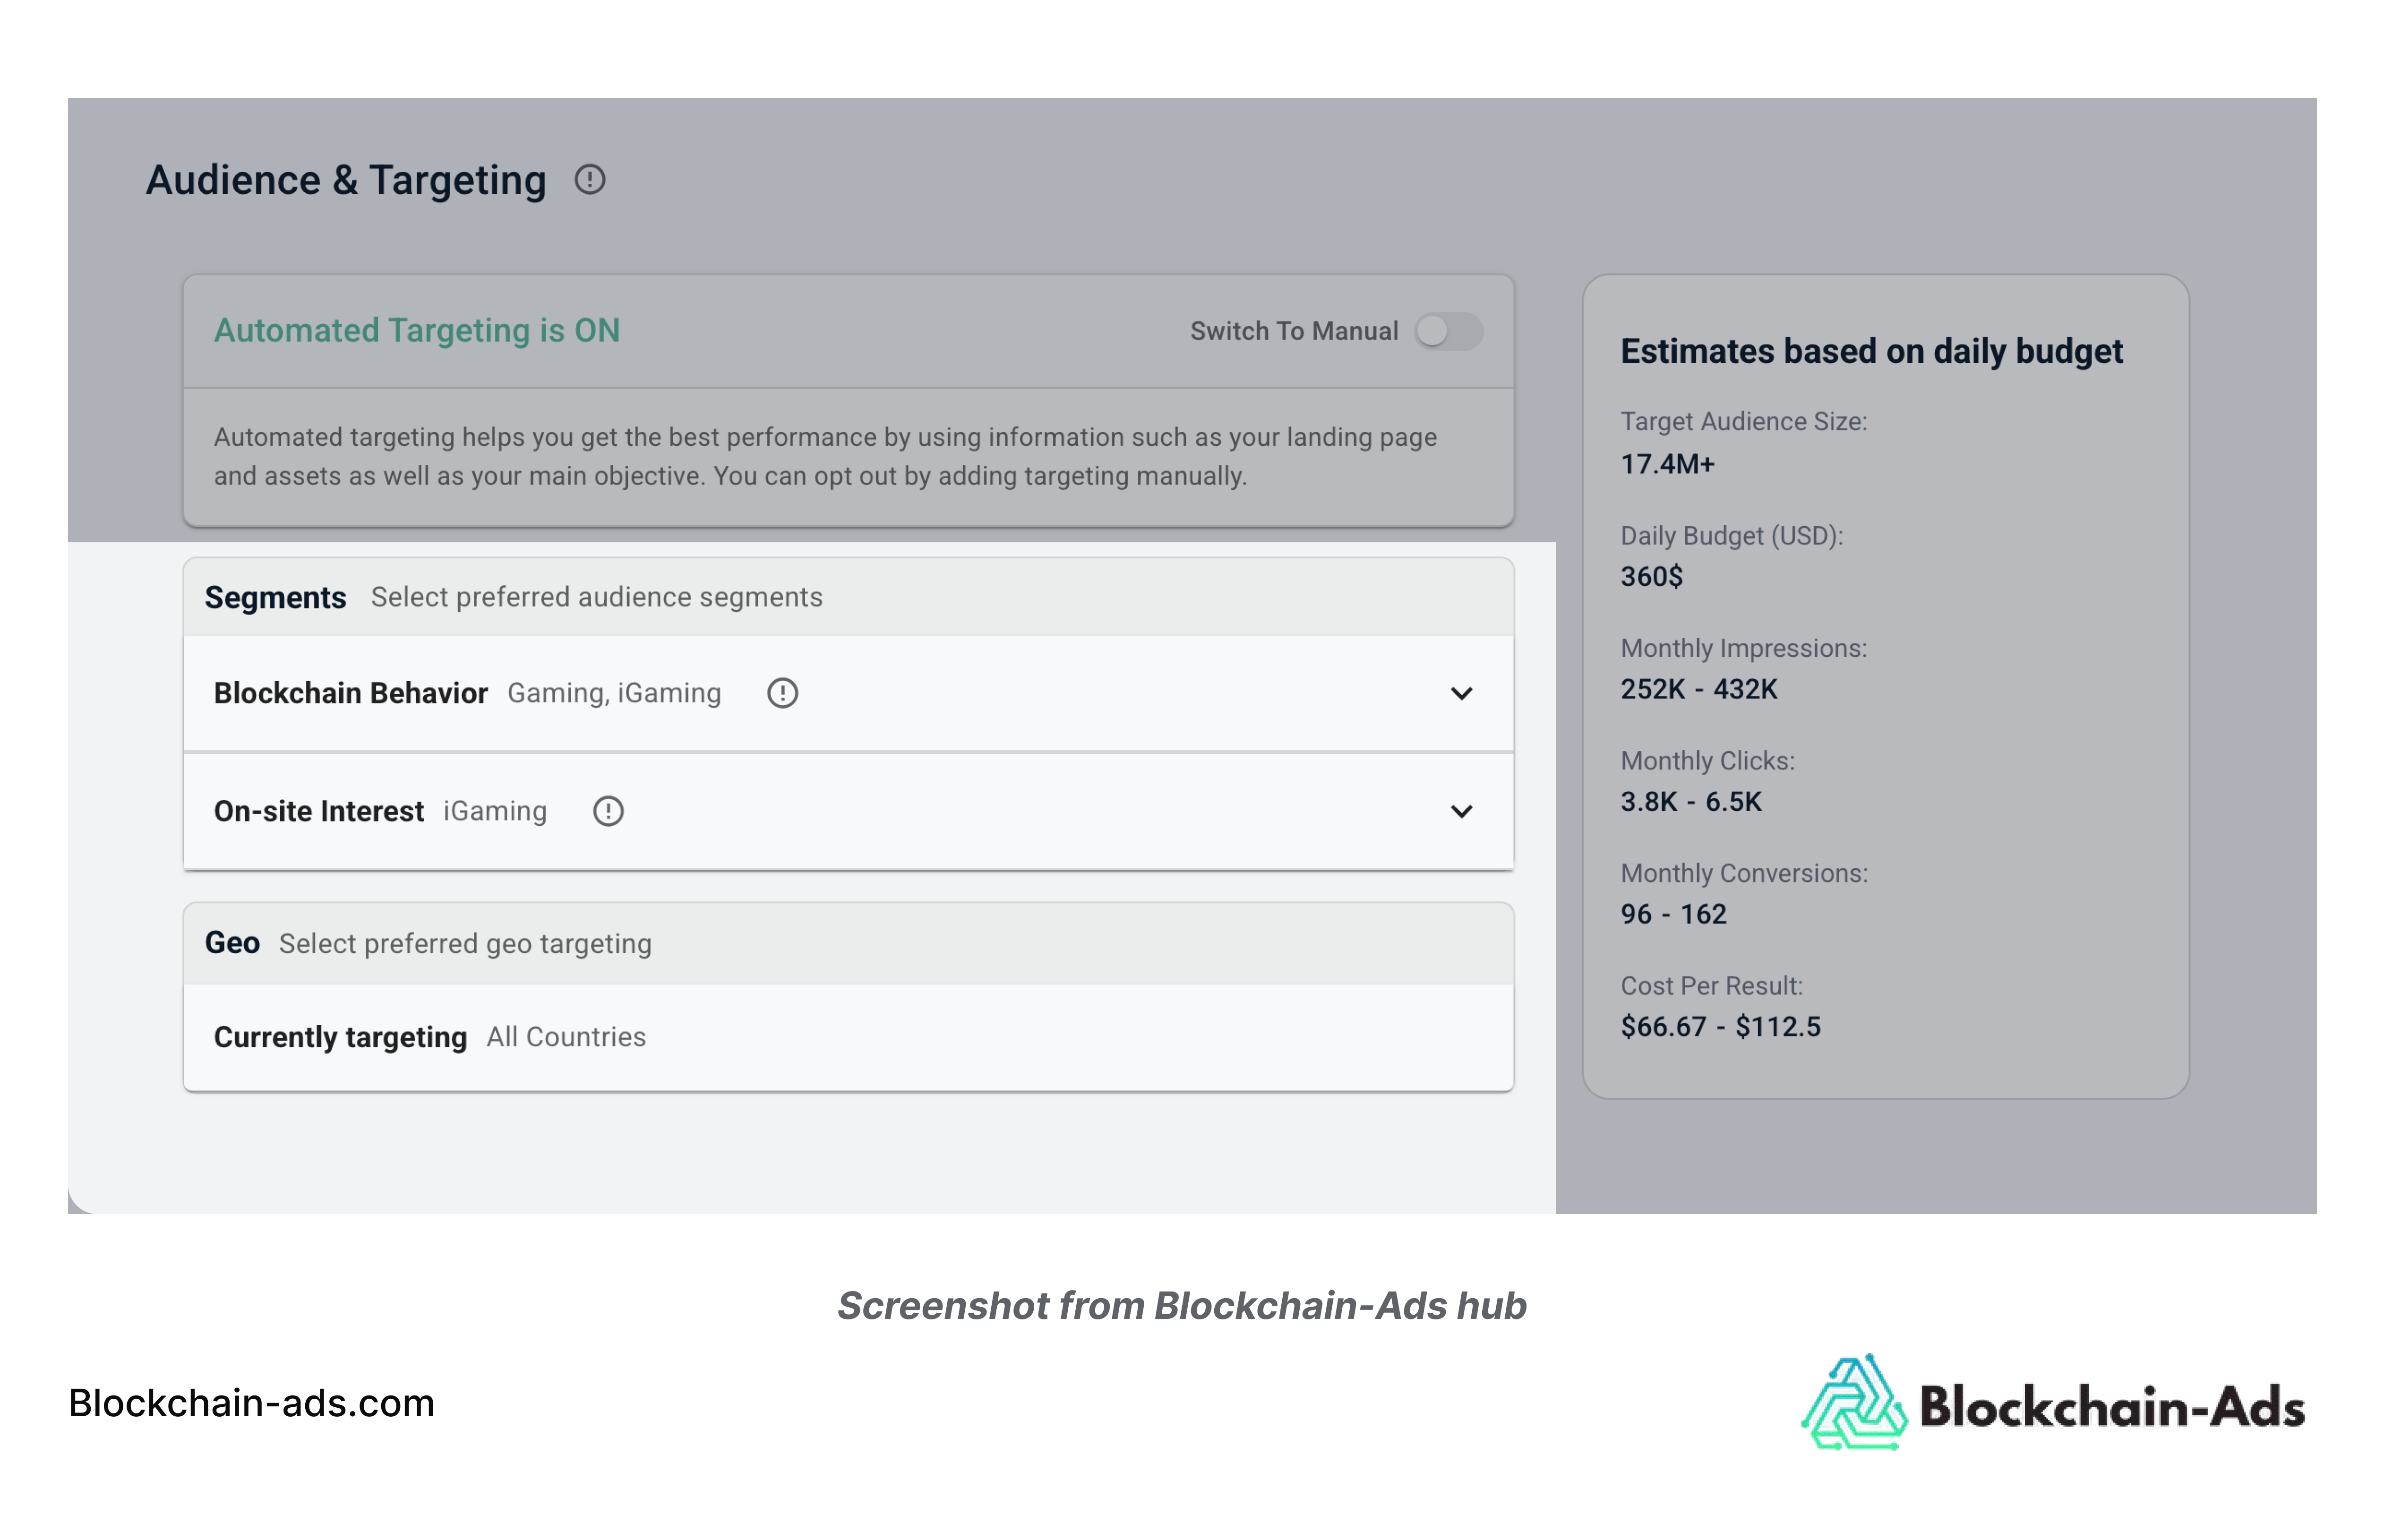Expand the On-site Interest chevron
Viewport: 2384px width, 1540px height.
pyautogui.click(x=1461, y=811)
